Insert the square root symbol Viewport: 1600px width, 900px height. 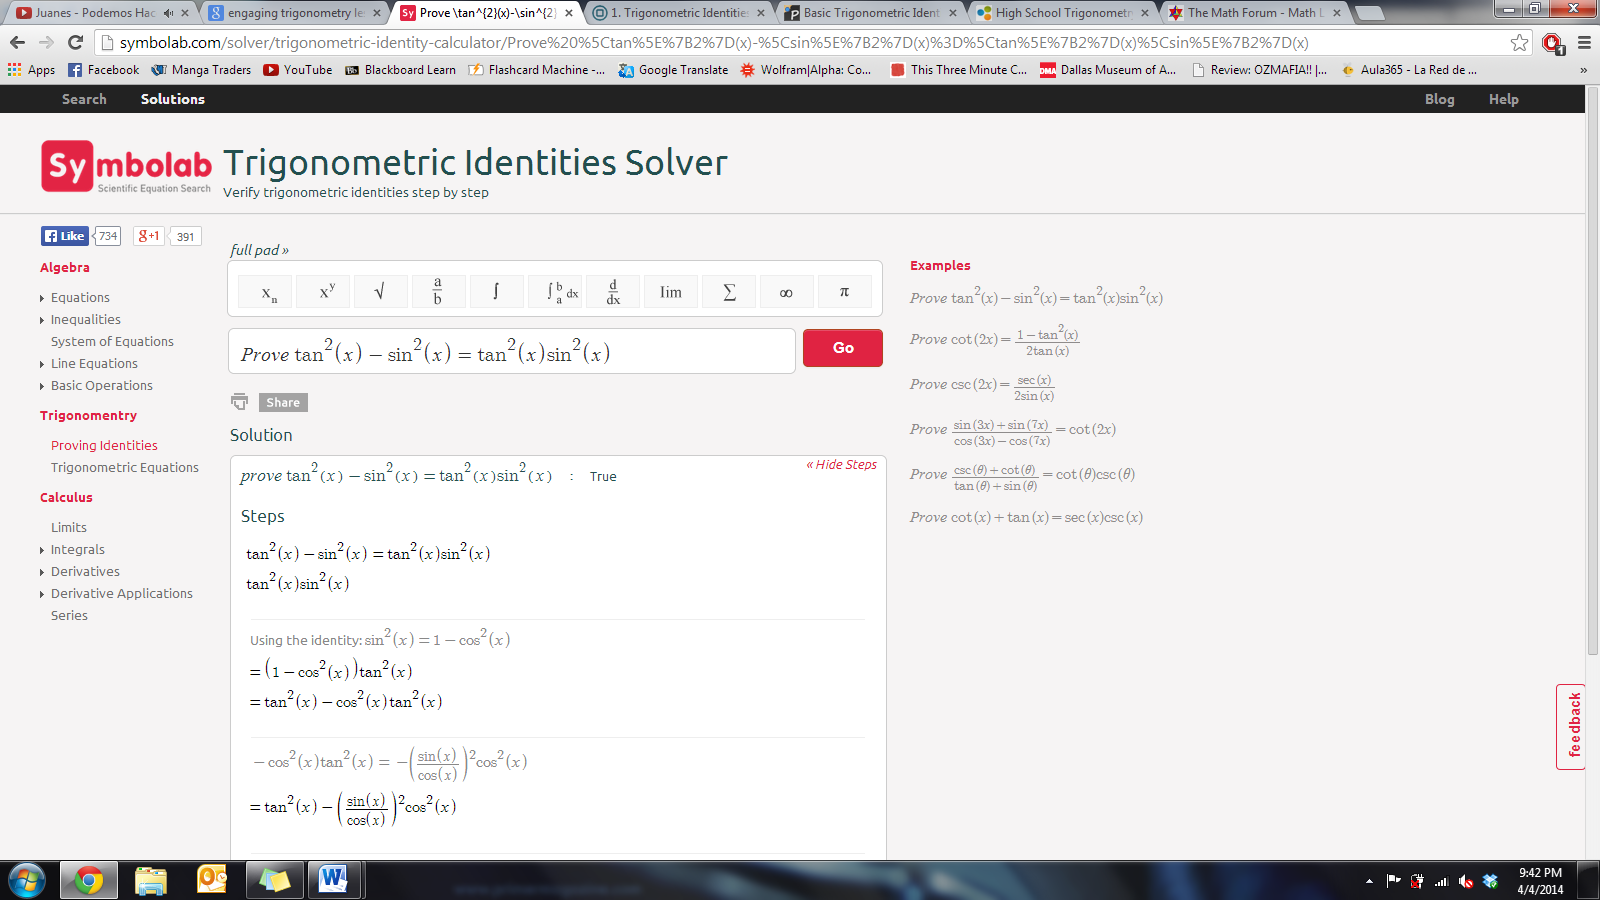pos(379,292)
